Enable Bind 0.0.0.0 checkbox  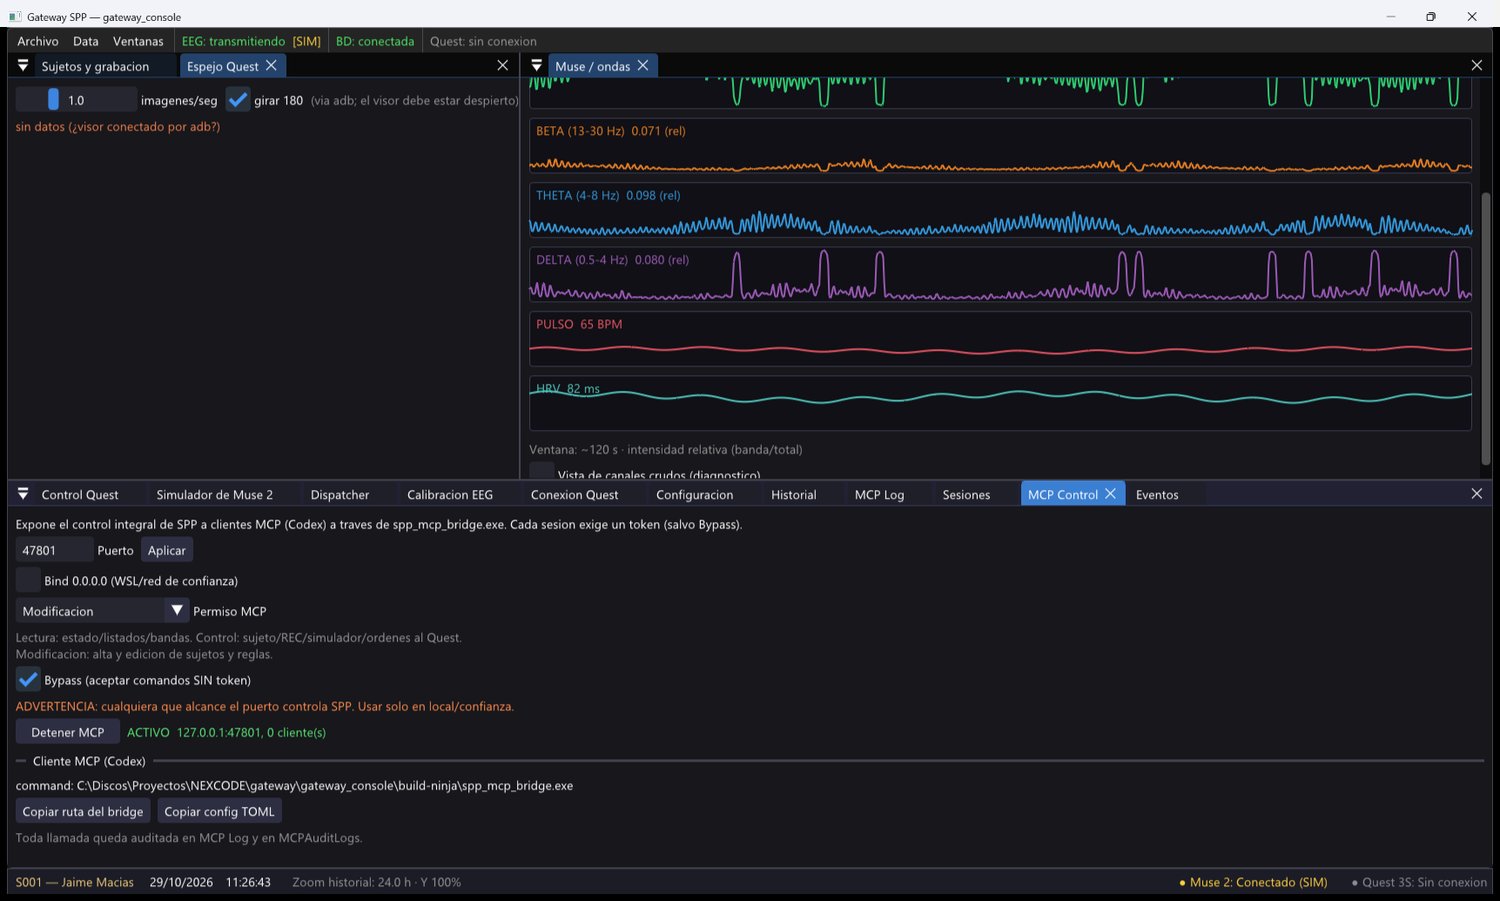tap(28, 580)
